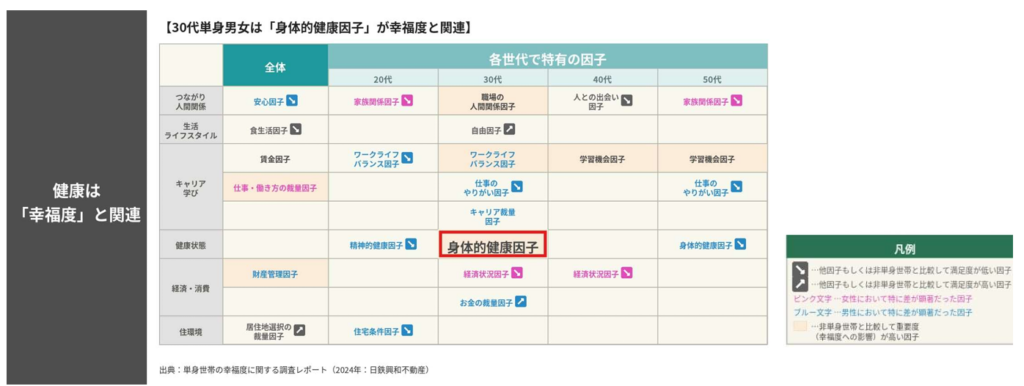
Task: Click the arrow icon beside 人との出会い因子
Action: [x=626, y=101]
